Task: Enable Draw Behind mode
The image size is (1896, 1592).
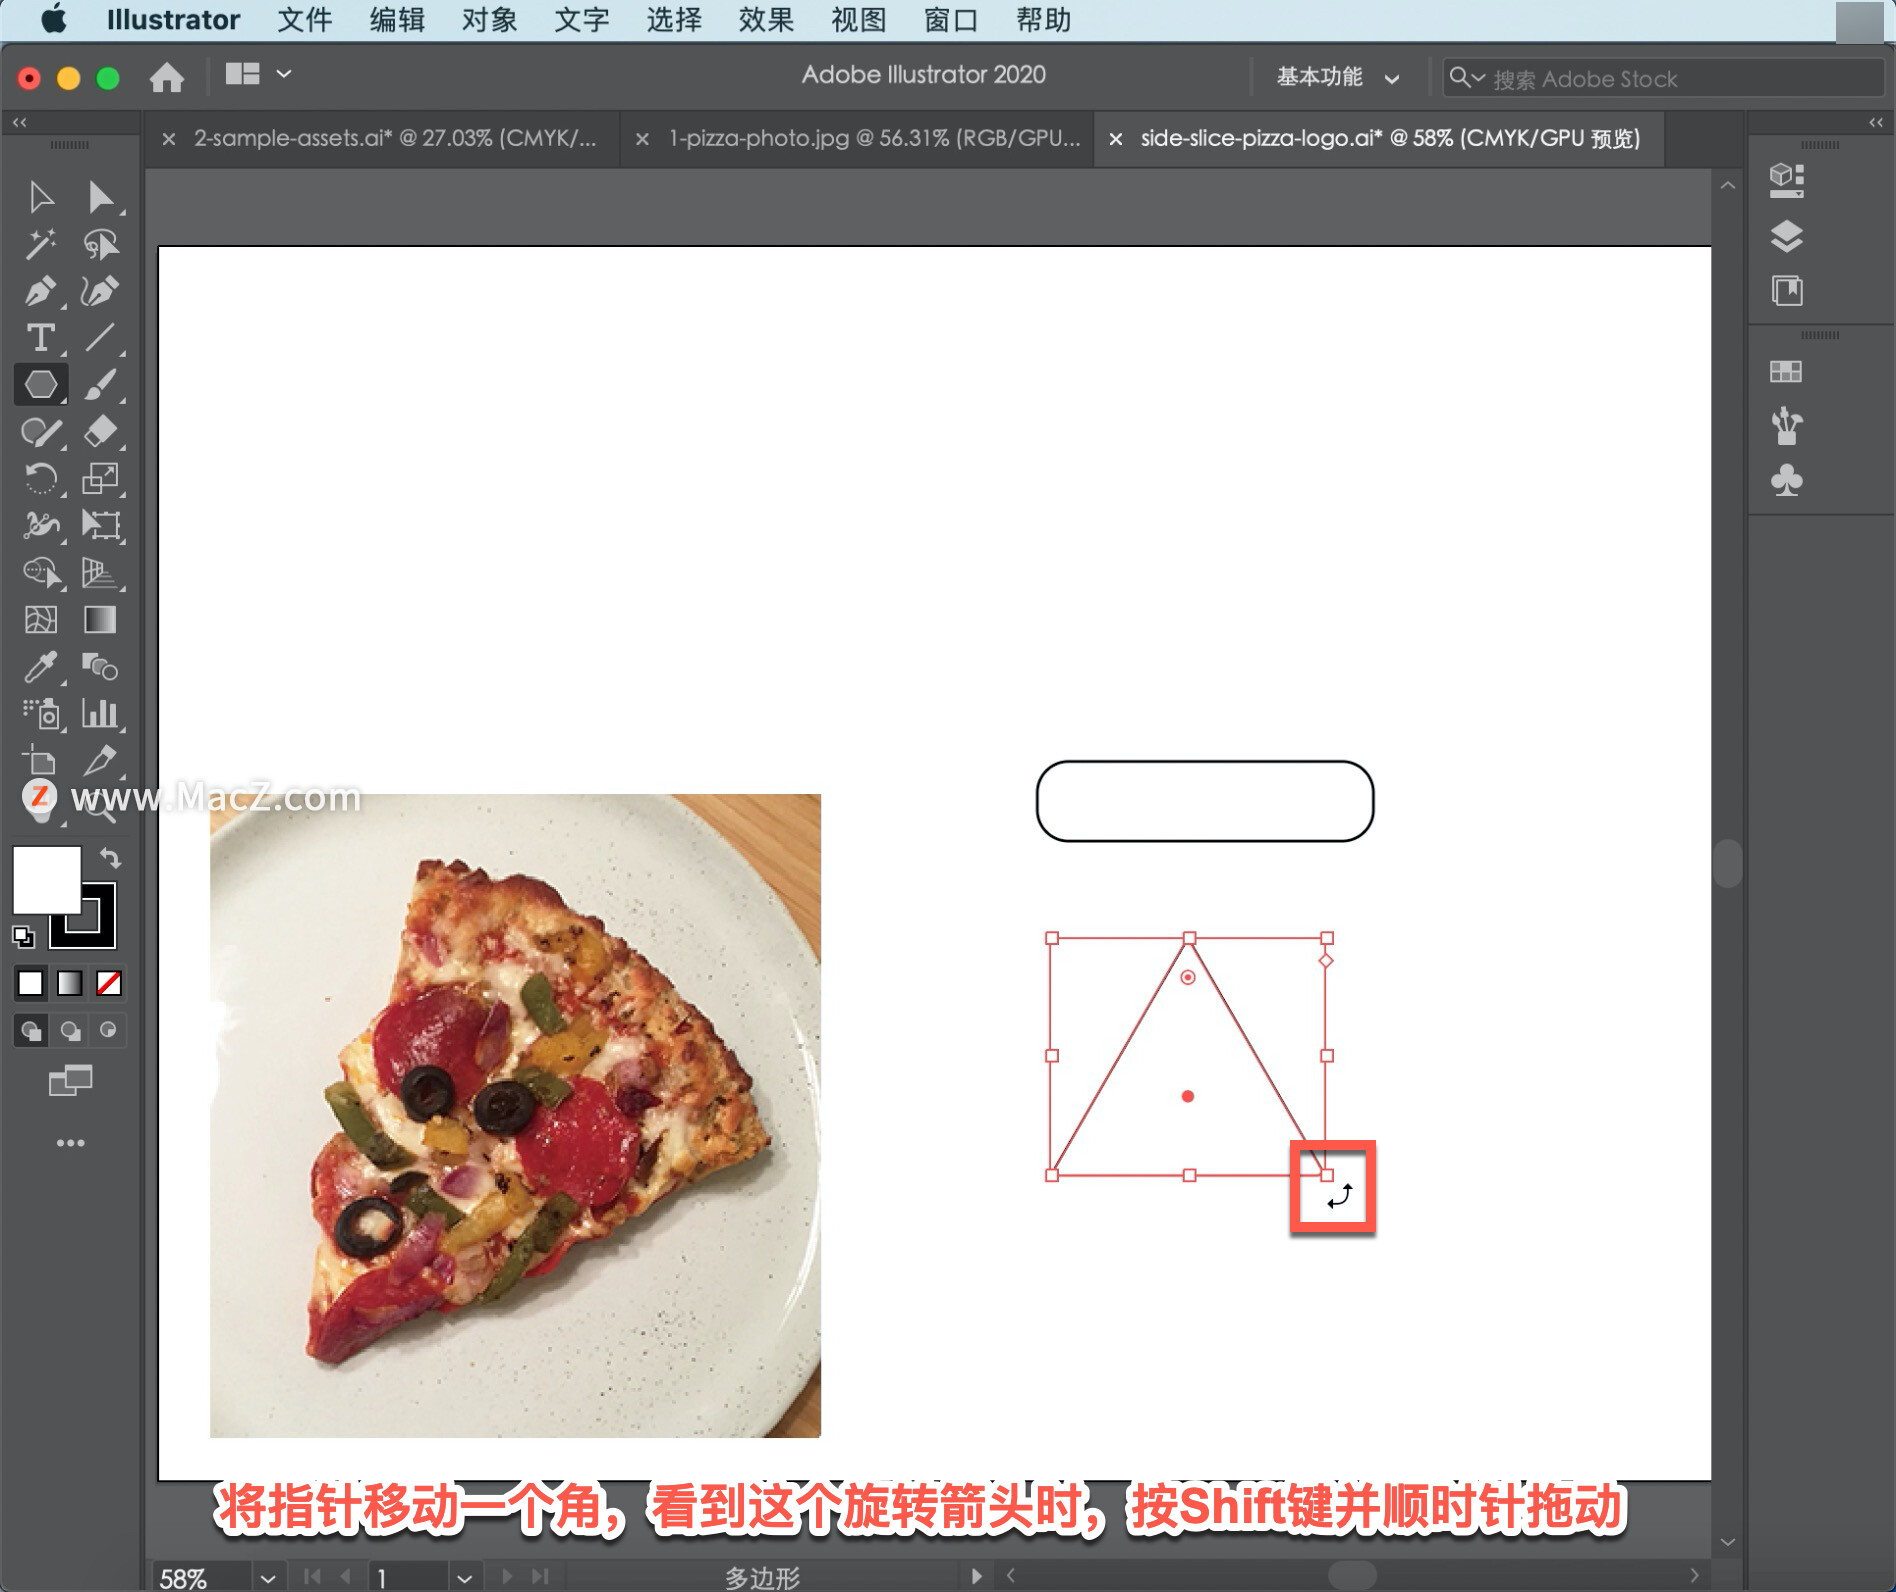Action: pyautogui.click(x=70, y=1030)
